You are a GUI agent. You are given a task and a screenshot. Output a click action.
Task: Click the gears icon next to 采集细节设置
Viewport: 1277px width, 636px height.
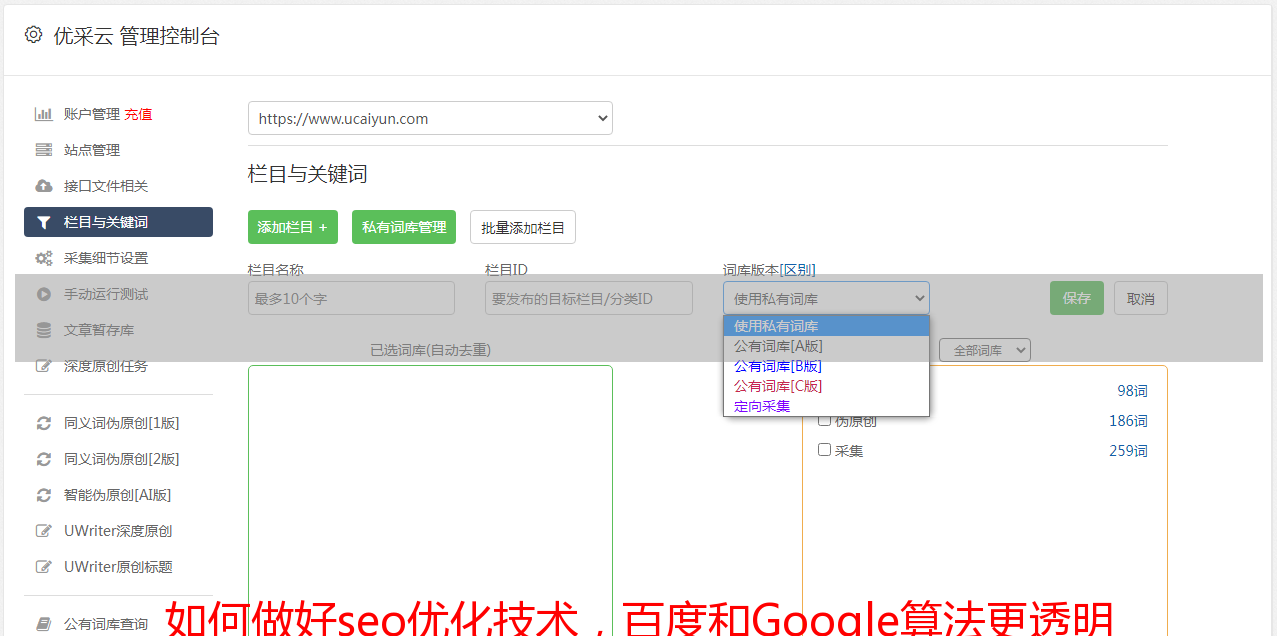pos(44,258)
